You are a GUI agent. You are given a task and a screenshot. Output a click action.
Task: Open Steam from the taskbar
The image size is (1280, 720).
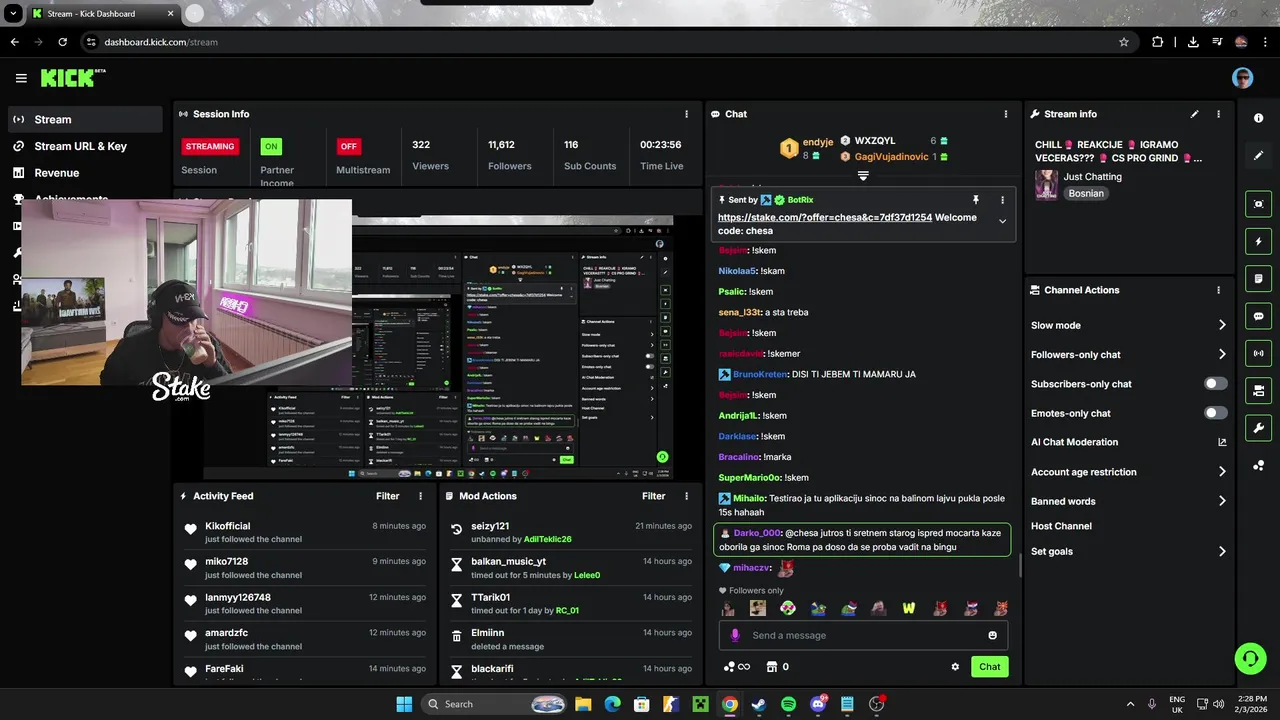click(759, 704)
